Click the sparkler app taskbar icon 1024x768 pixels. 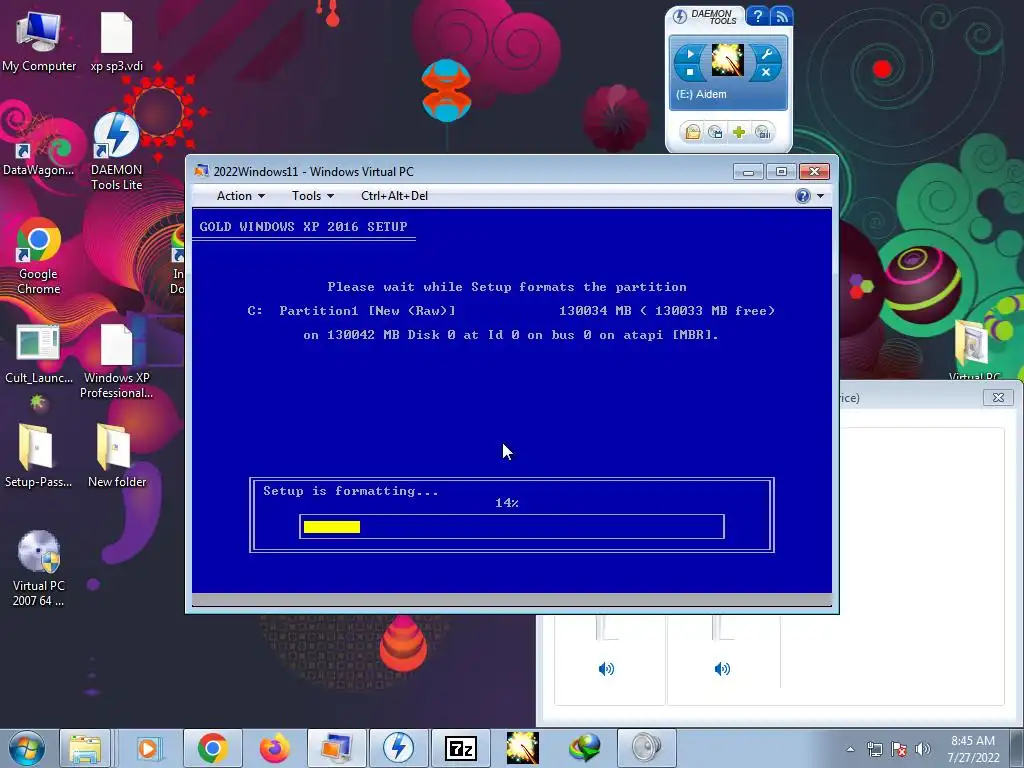pyautogui.click(x=522, y=748)
